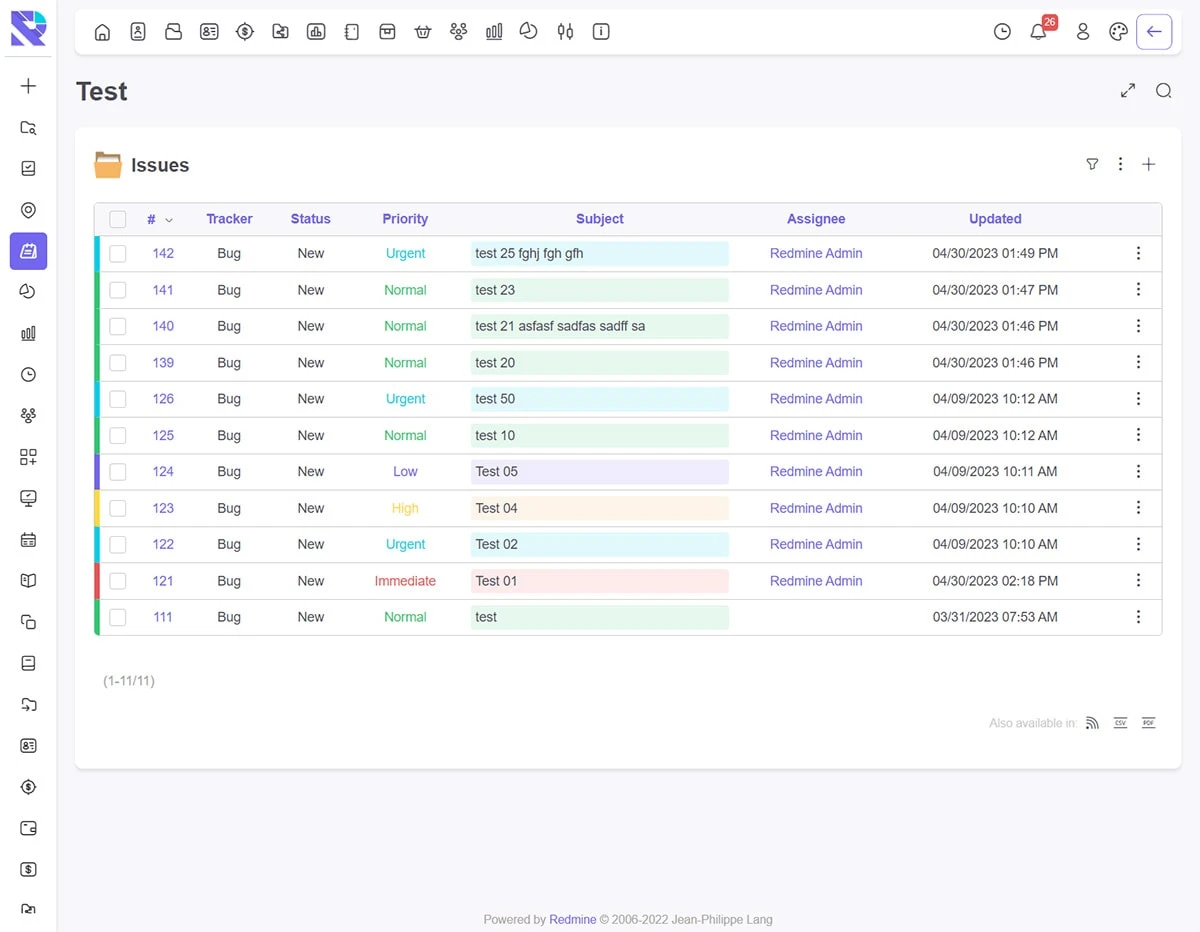The image size is (1200, 932).
Task: Select the checkbox for issue 126
Action: [x=118, y=399]
